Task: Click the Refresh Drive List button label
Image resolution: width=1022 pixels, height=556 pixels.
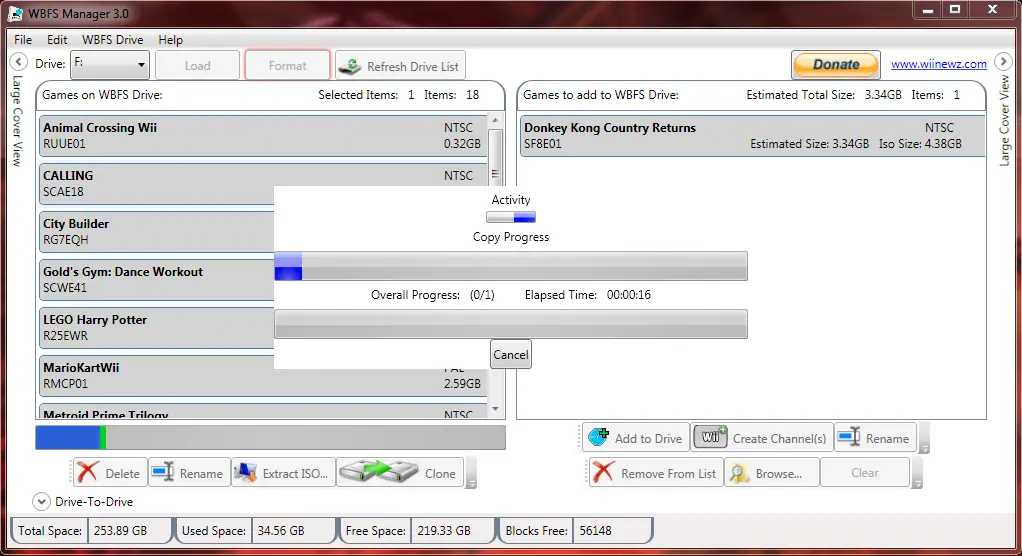Action: click(x=413, y=66)
